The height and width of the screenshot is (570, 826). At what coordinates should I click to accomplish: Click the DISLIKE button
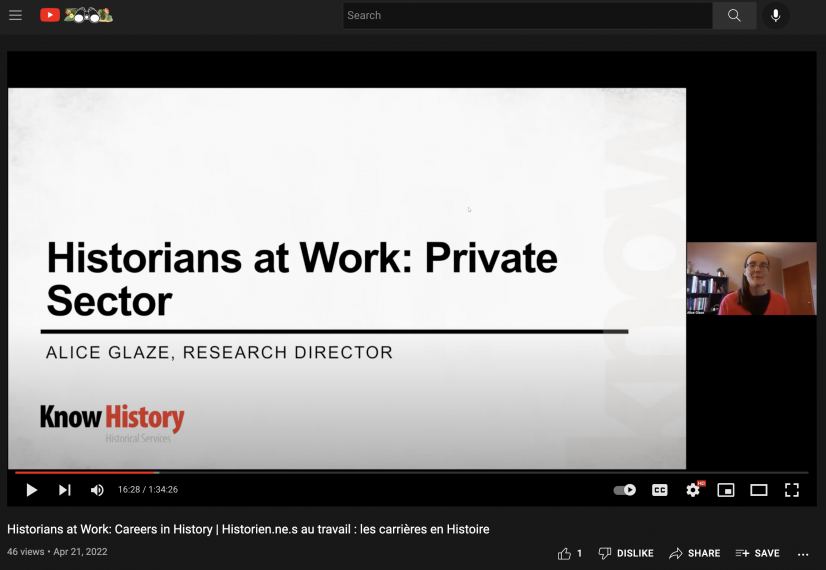pos(626,553)
